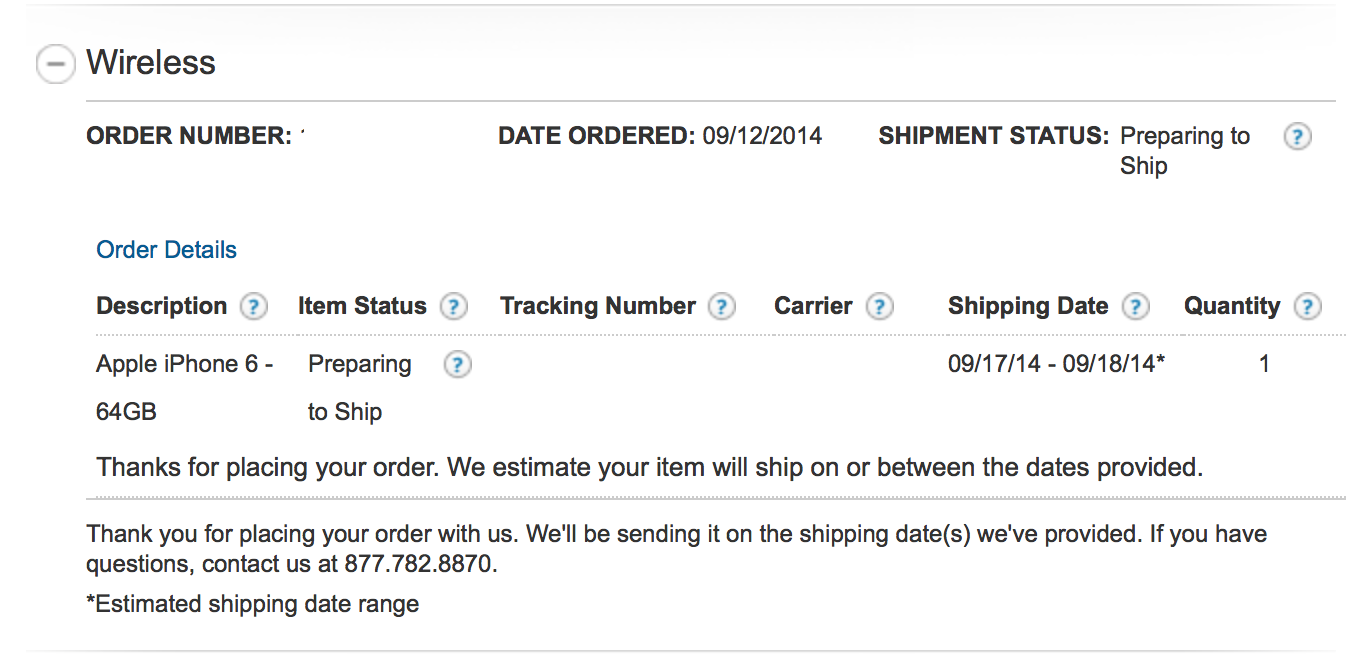The height and width of the screenshot is (654, 1366).
Task: Open help for Shipment Status
Action: [1297, 137]
